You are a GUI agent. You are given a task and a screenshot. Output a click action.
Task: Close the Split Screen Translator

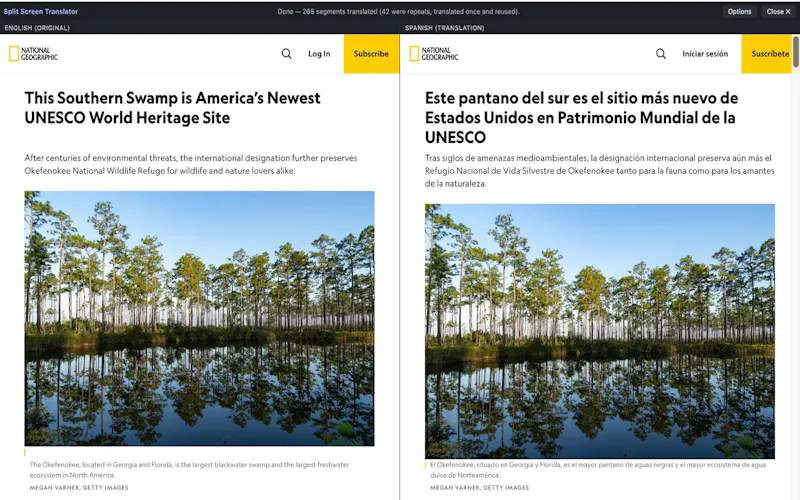coord(779,11)
